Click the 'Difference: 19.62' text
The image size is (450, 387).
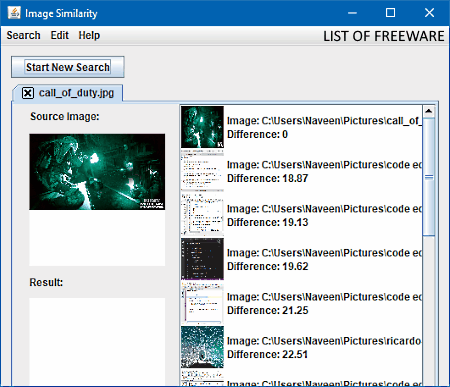tap(267, 266)
